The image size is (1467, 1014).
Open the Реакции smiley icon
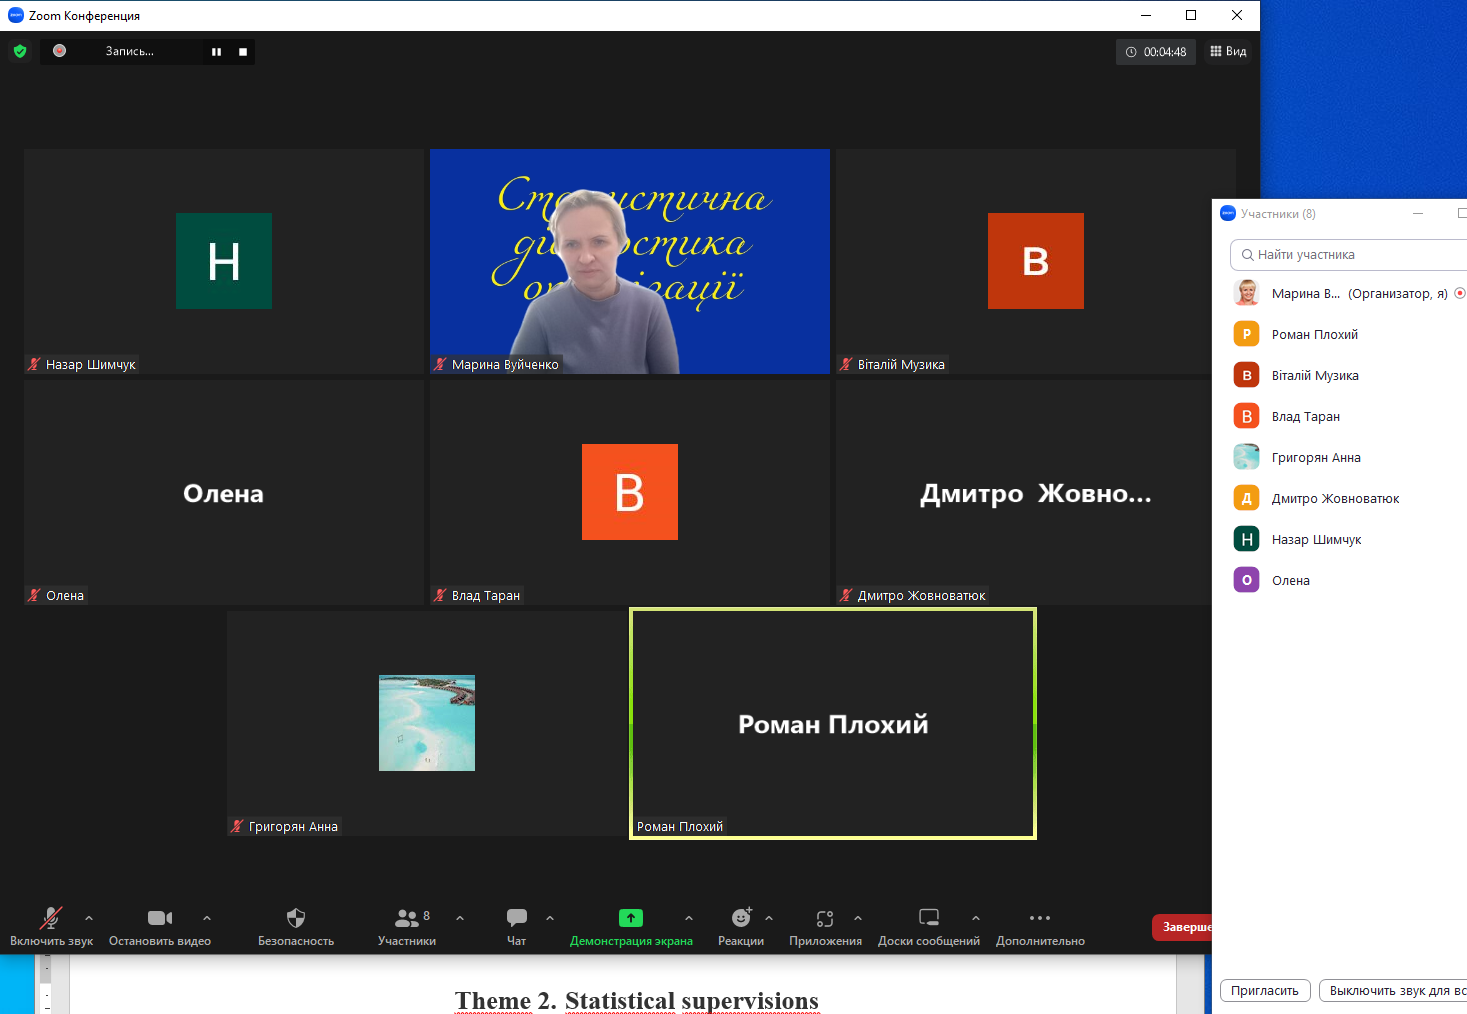click(x=741, y=917)
